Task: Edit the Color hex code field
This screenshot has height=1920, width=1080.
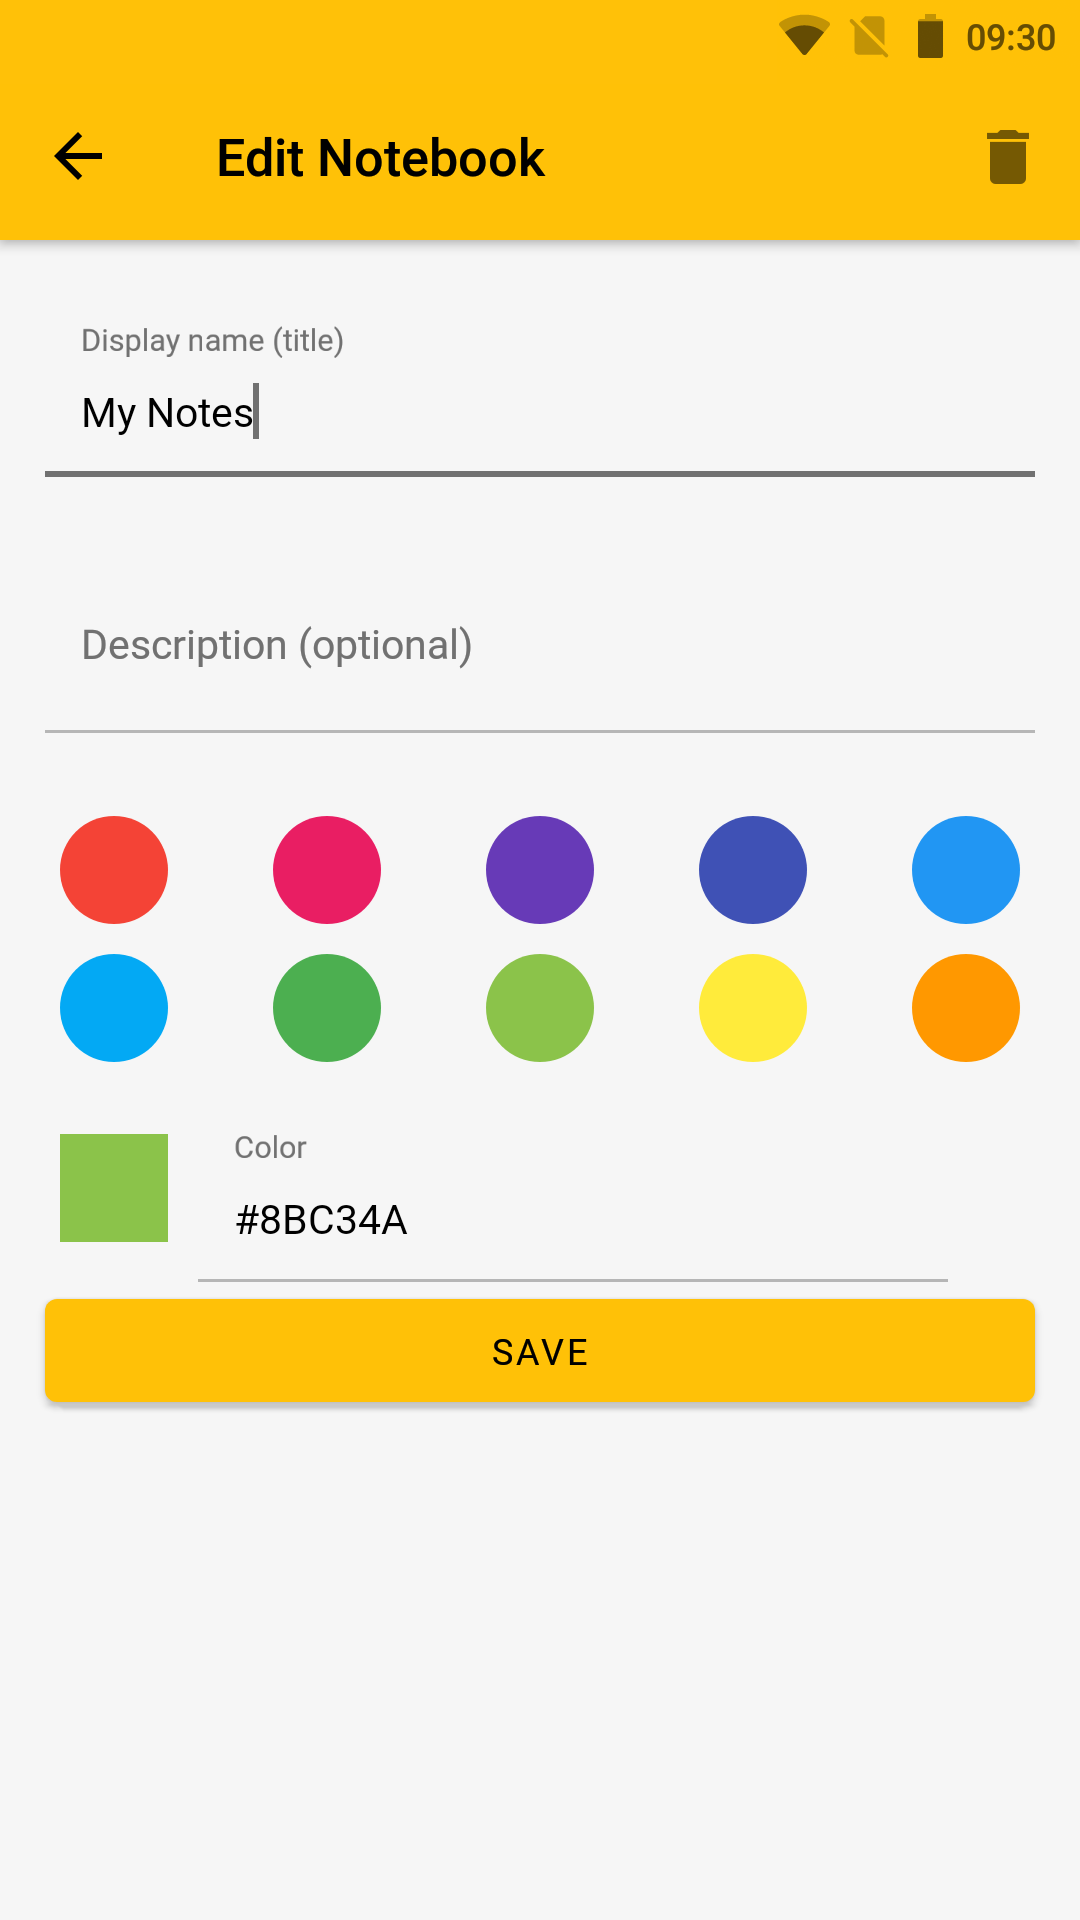Action: click(x=572, y=1220)
